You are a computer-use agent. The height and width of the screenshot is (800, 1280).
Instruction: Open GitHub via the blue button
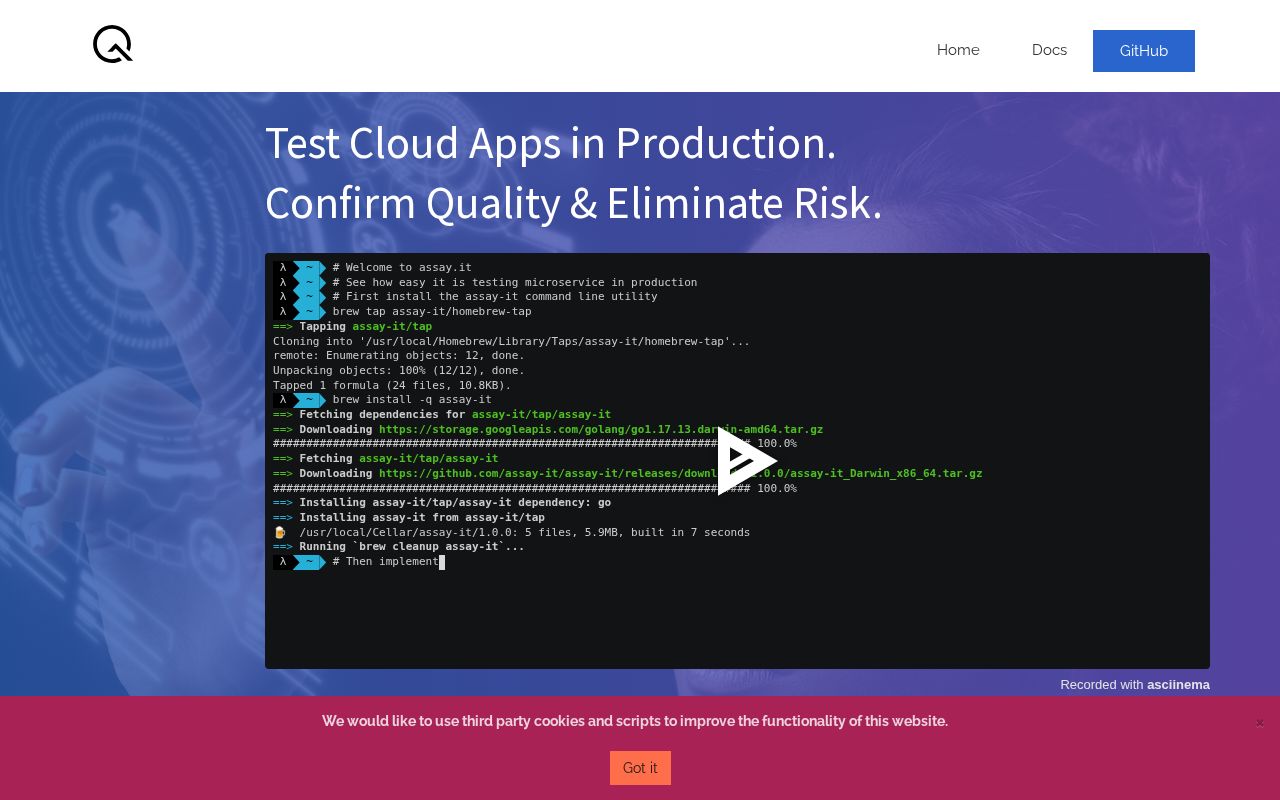click(1143, 51)
